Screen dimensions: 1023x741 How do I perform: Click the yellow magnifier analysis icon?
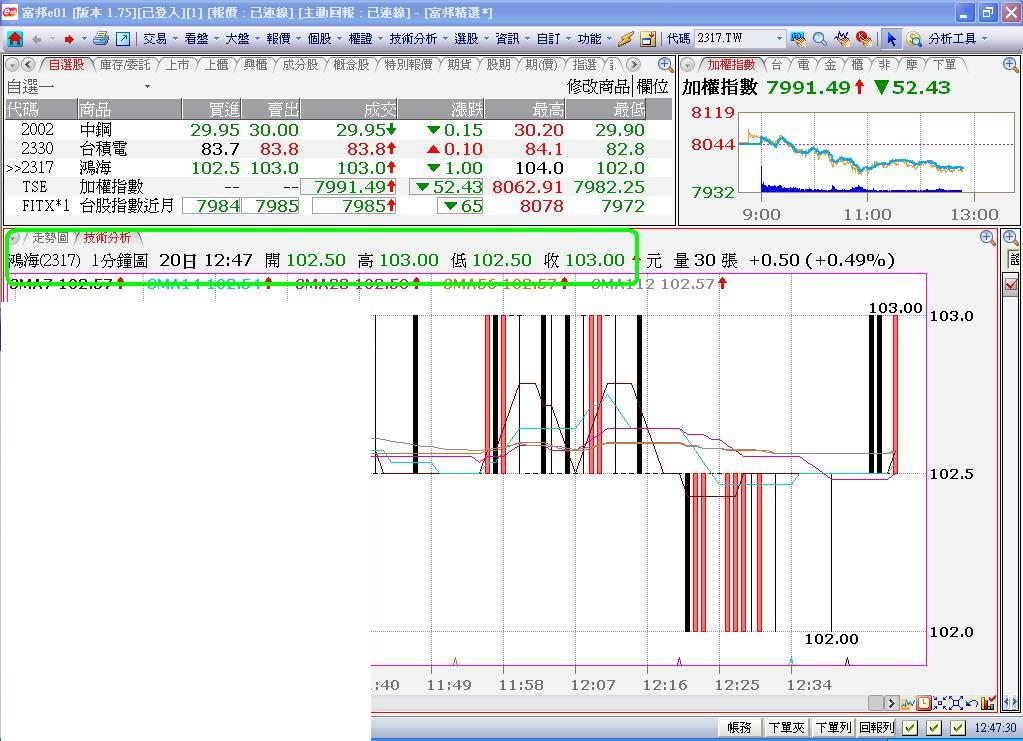914,39
